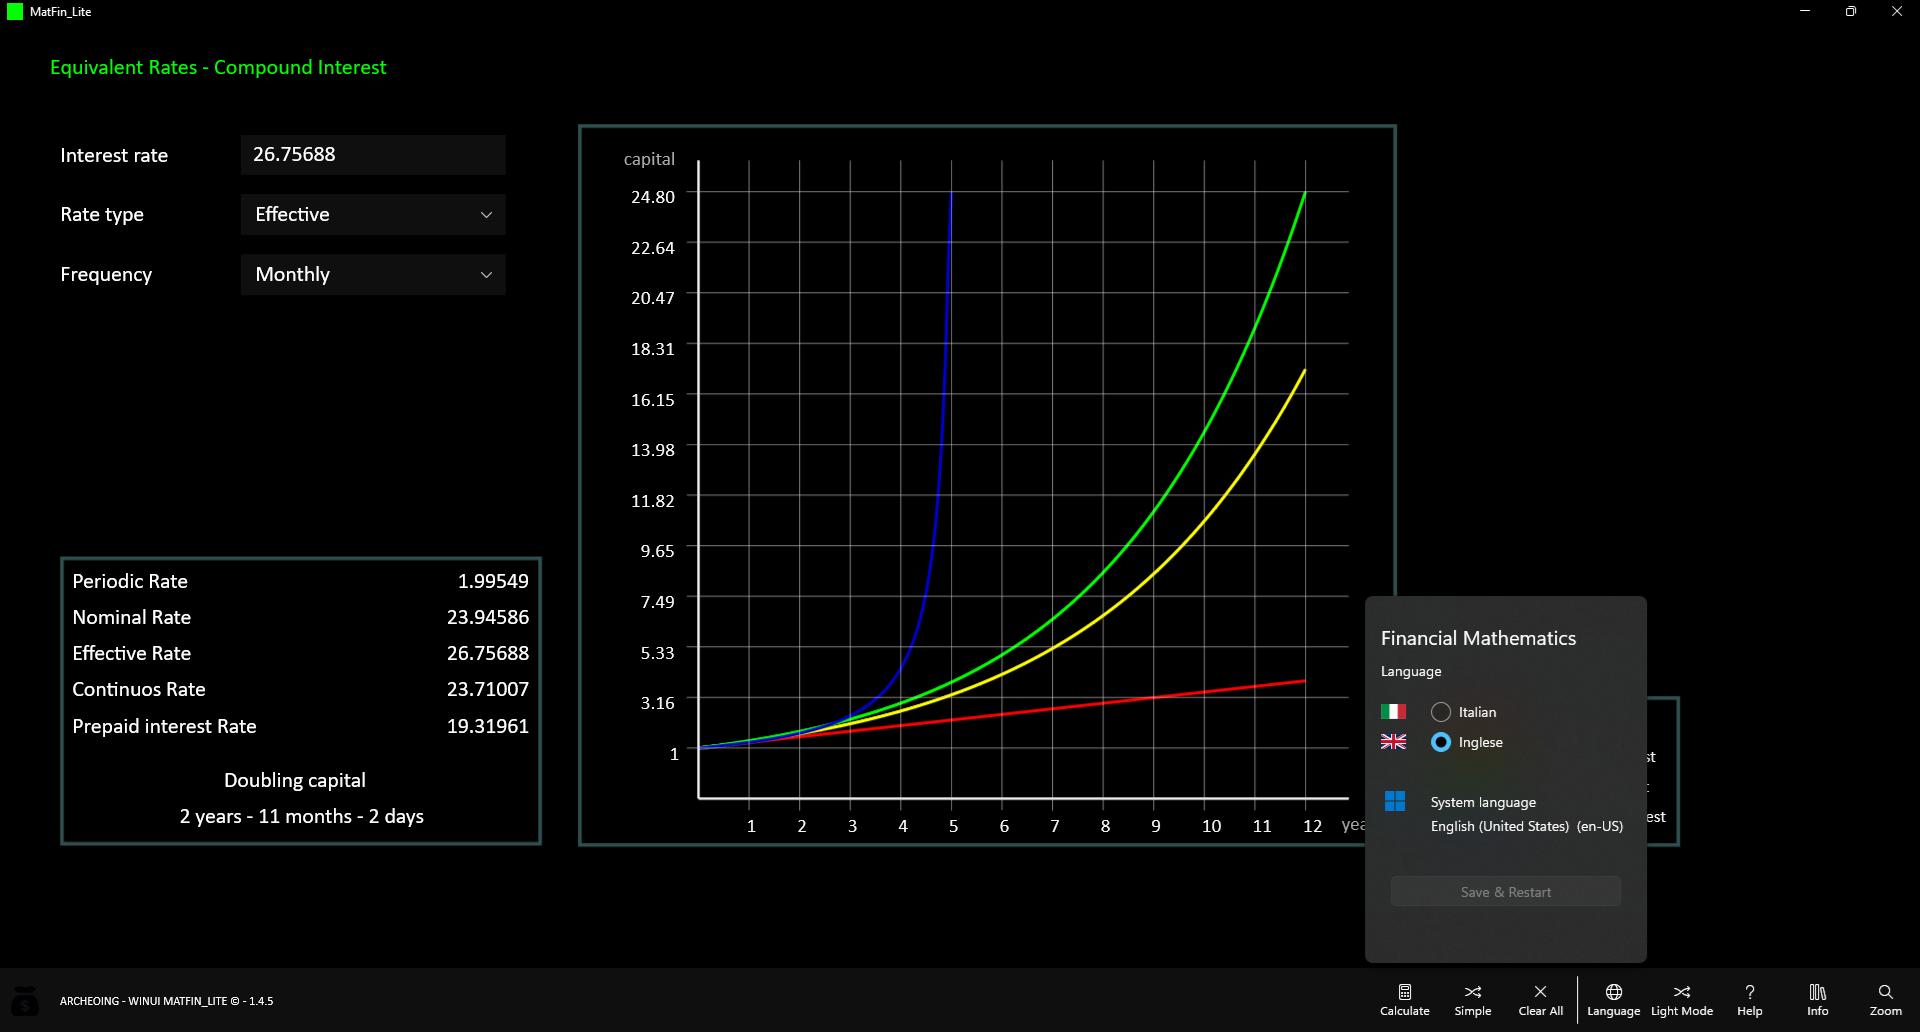Click the UK flag icon

(x=1393, y=742)
